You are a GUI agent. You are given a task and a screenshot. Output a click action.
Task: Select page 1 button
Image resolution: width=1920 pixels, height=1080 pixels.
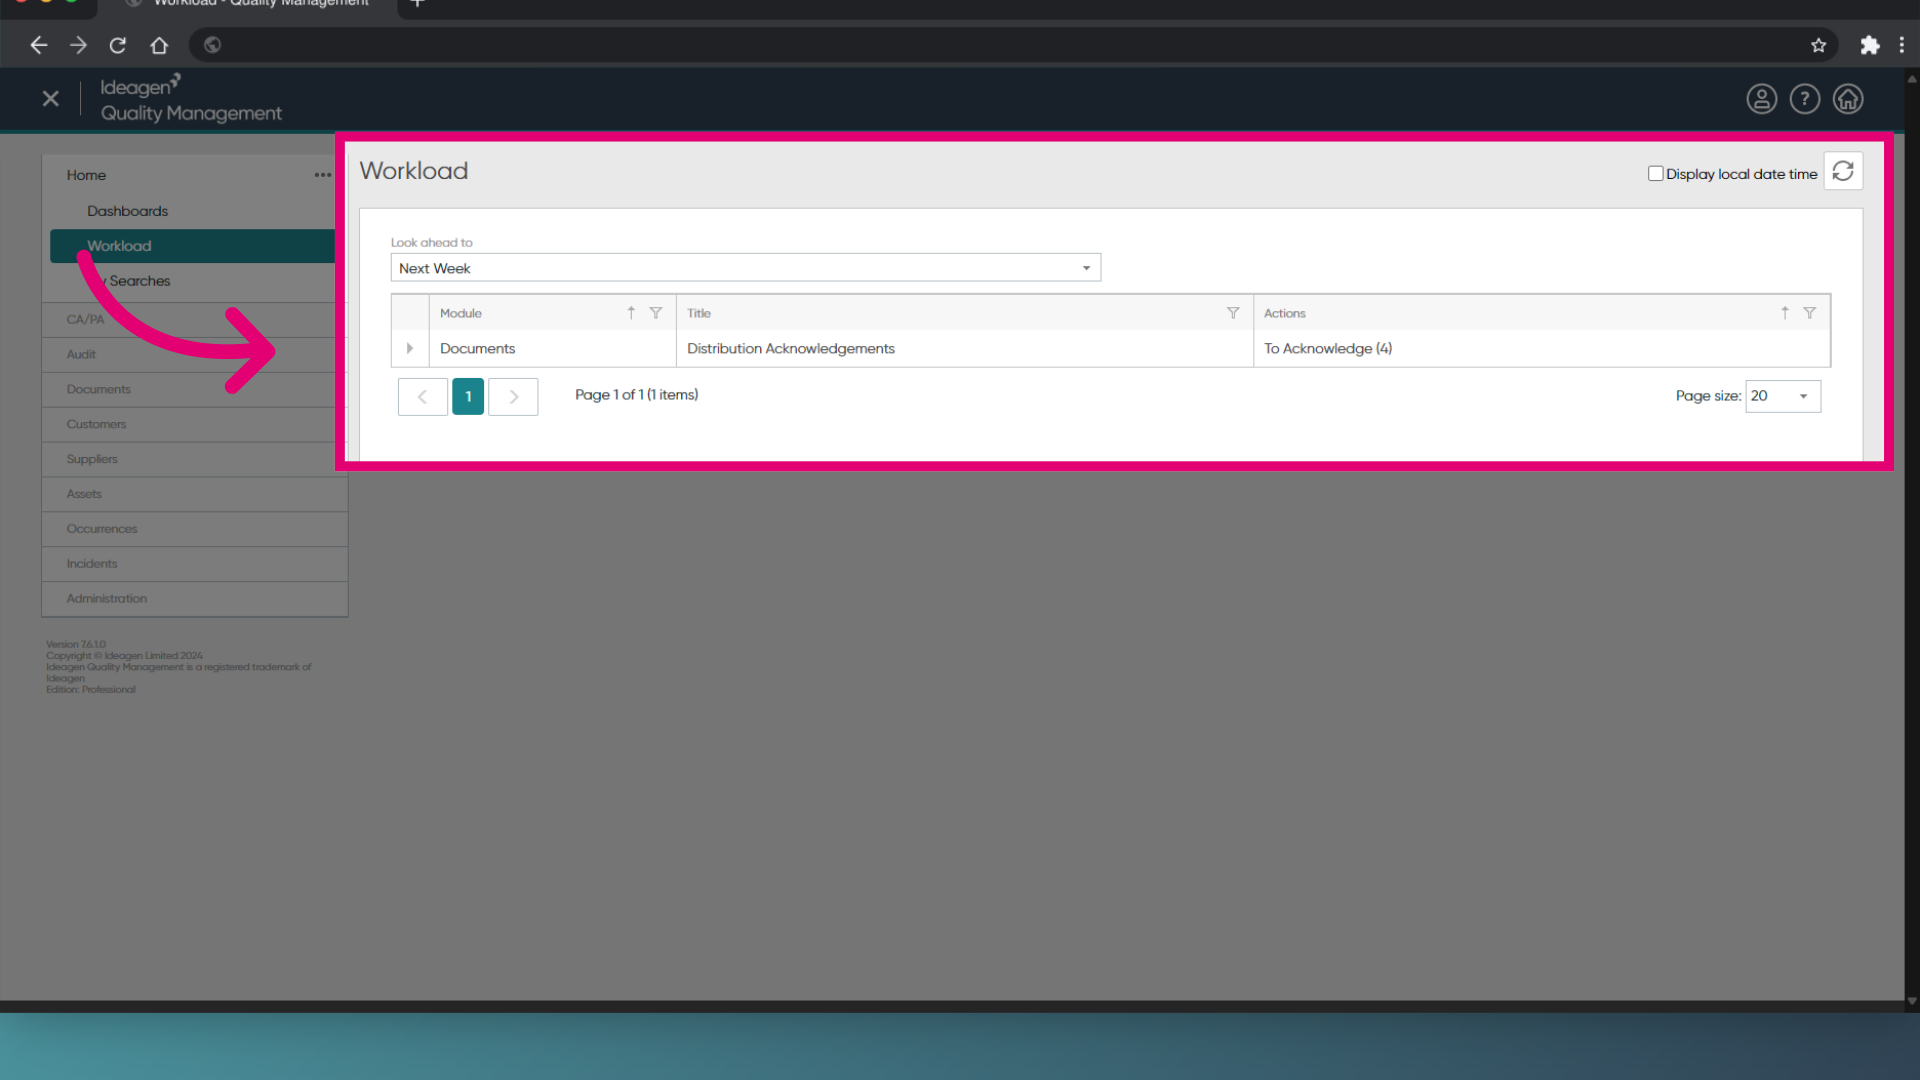[468, 397]
